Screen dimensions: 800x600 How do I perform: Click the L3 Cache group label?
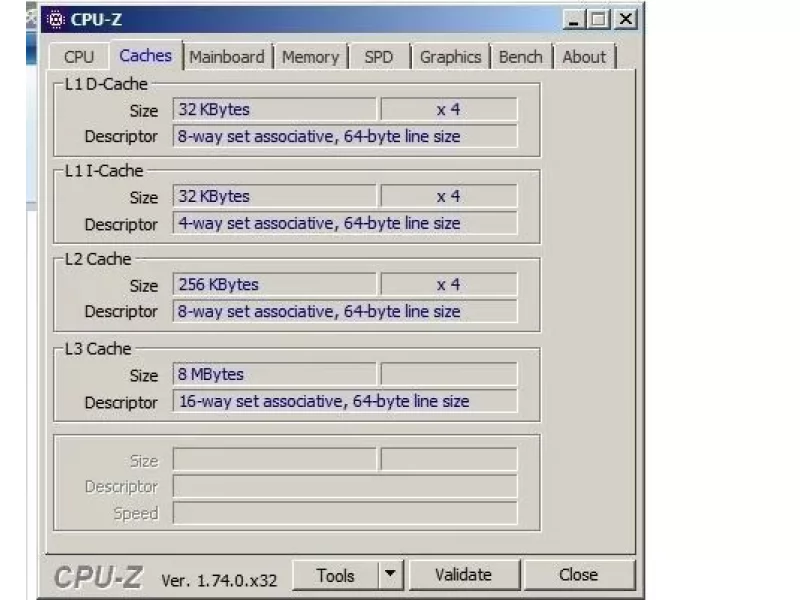[x=98, y=348]
